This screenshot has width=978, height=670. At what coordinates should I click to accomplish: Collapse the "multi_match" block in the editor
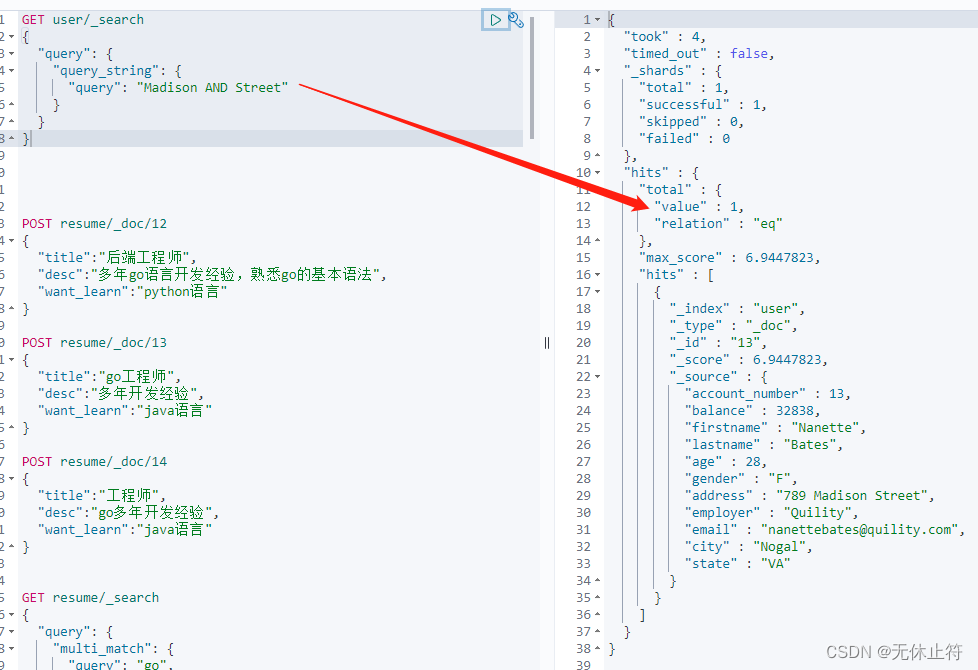pyautogui.click(x=11, y=649)
